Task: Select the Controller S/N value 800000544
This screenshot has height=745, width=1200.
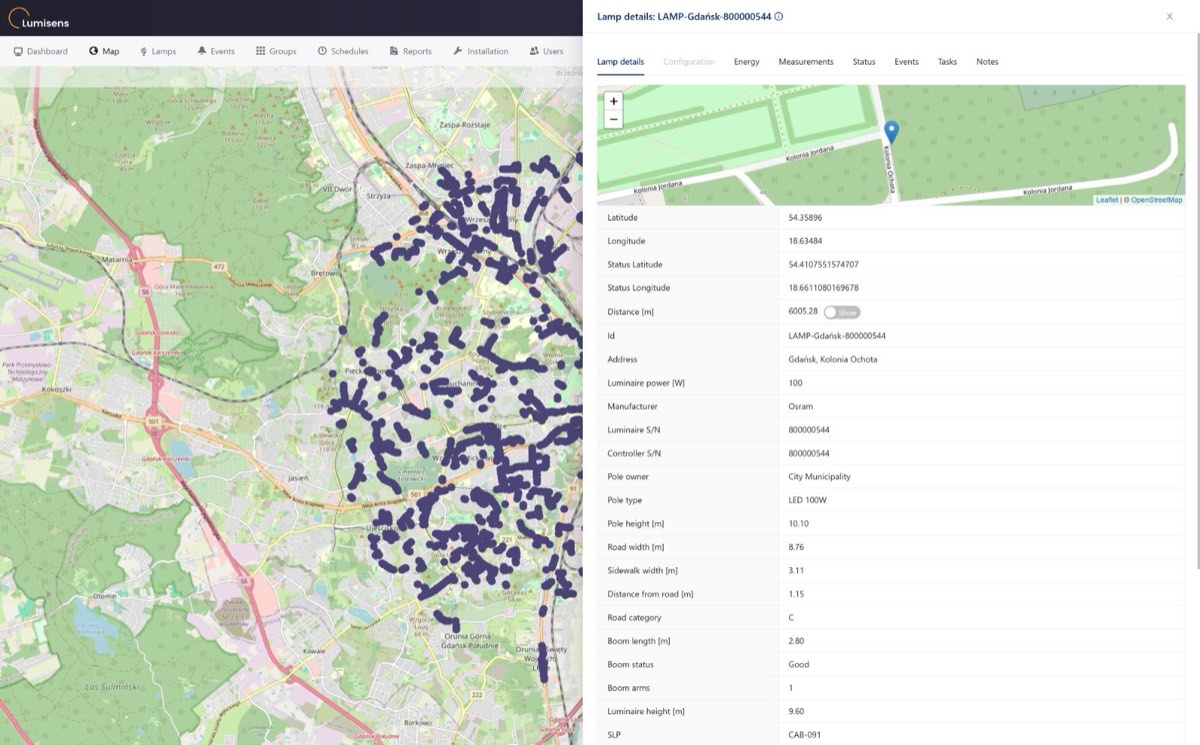Action: pos(809,454)
